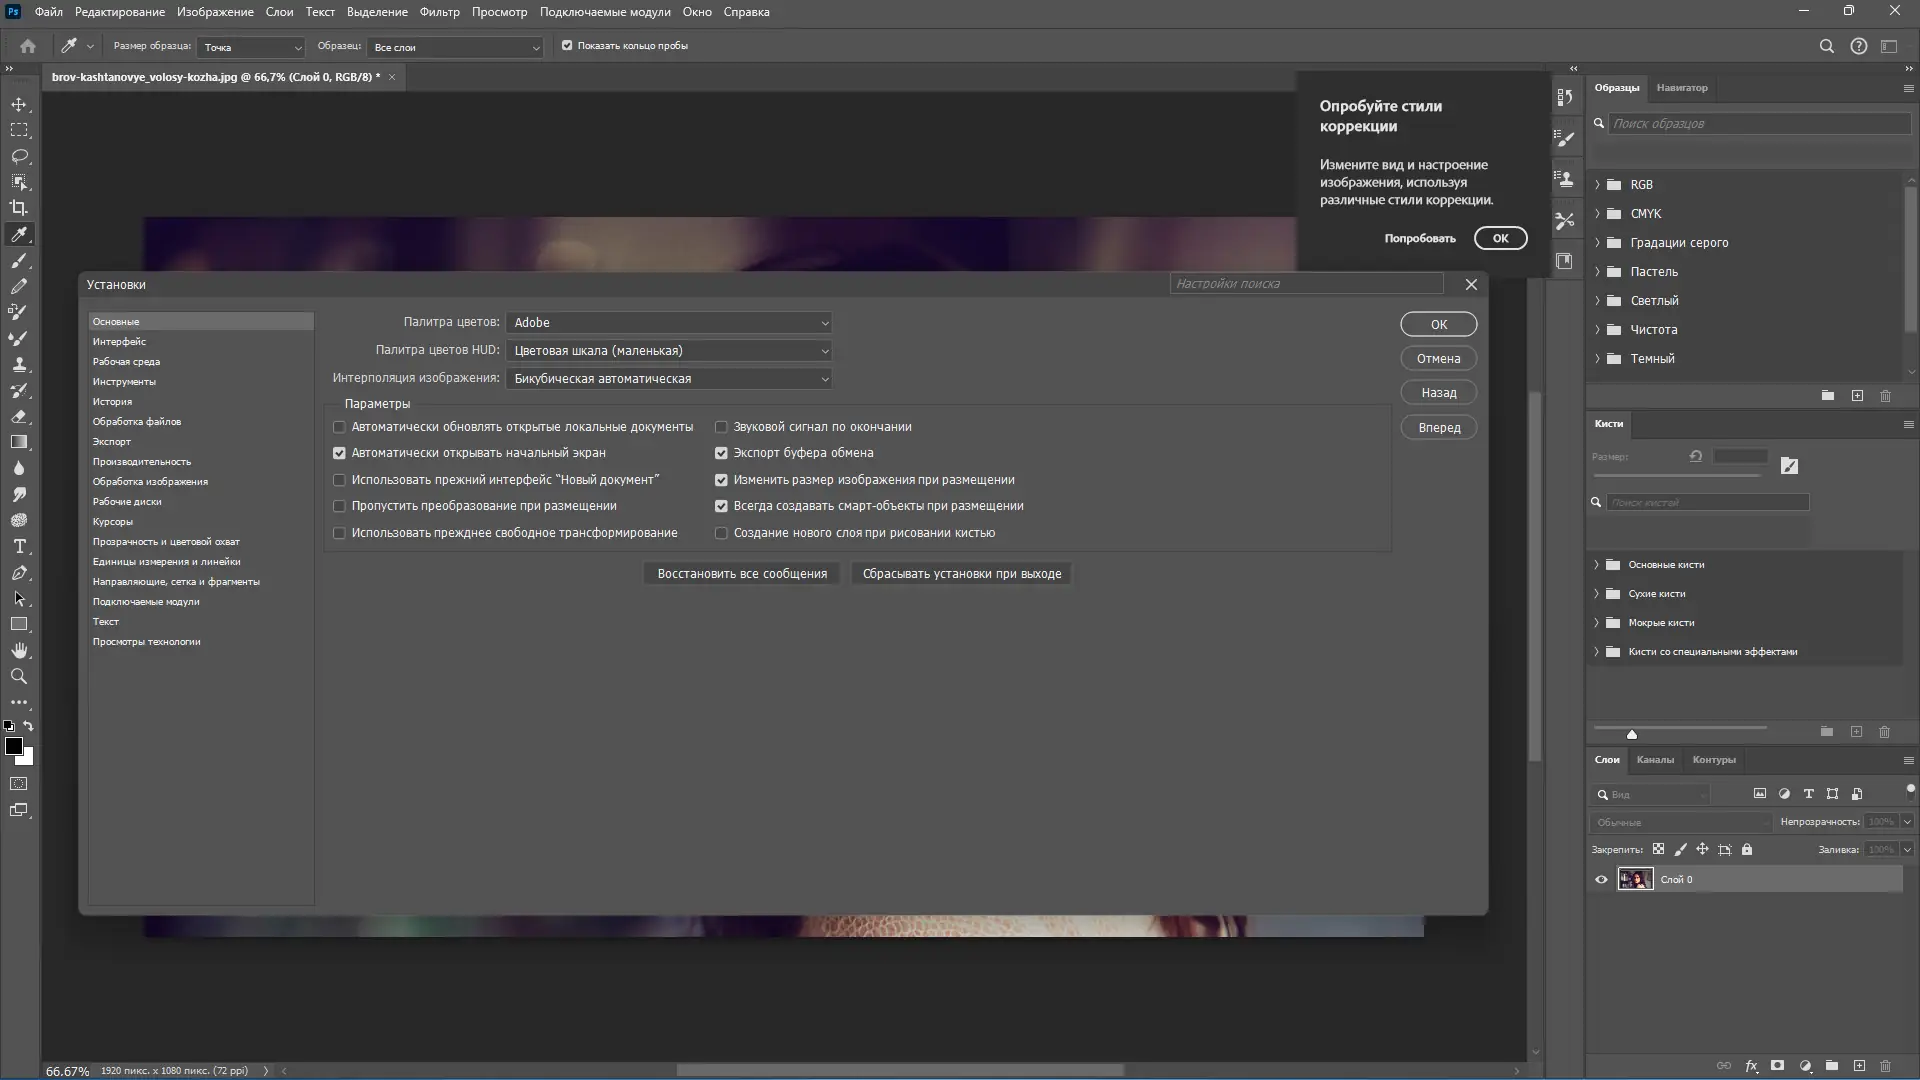This screenshot has height=1080, width=1920.
Task: Open the 'Палитра цветов' dropdown
Action: click(x=668, y=323)
